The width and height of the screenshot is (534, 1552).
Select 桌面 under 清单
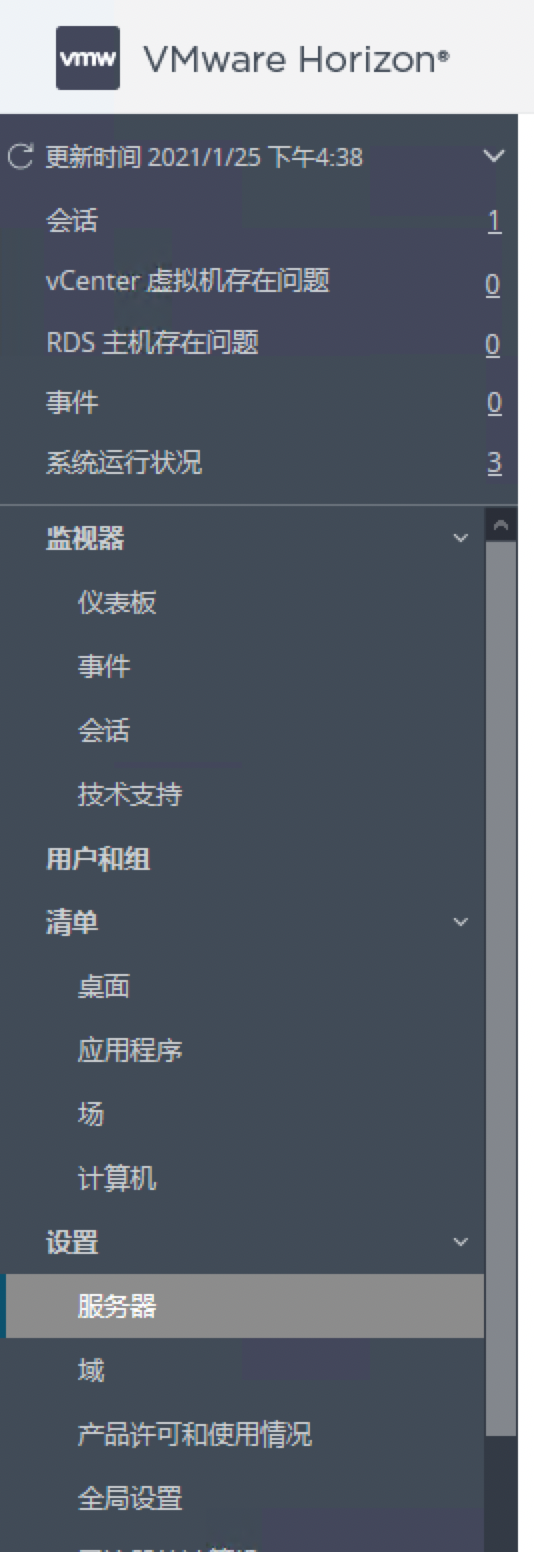[x=104, y=987]
